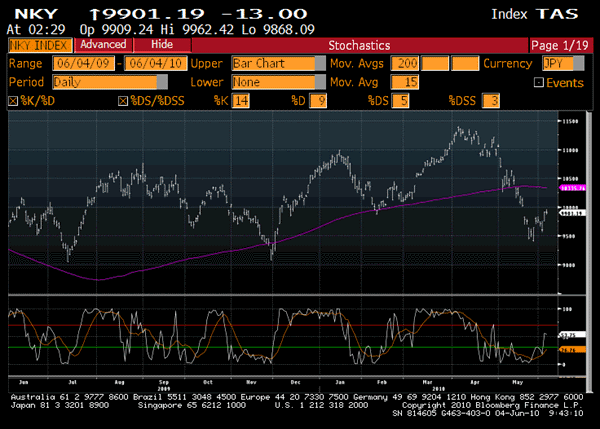Viewport: 600px width, 429px height.
Task: Click the Stochastics title bar
Action: pyautogui.click(x=359, y=46)
